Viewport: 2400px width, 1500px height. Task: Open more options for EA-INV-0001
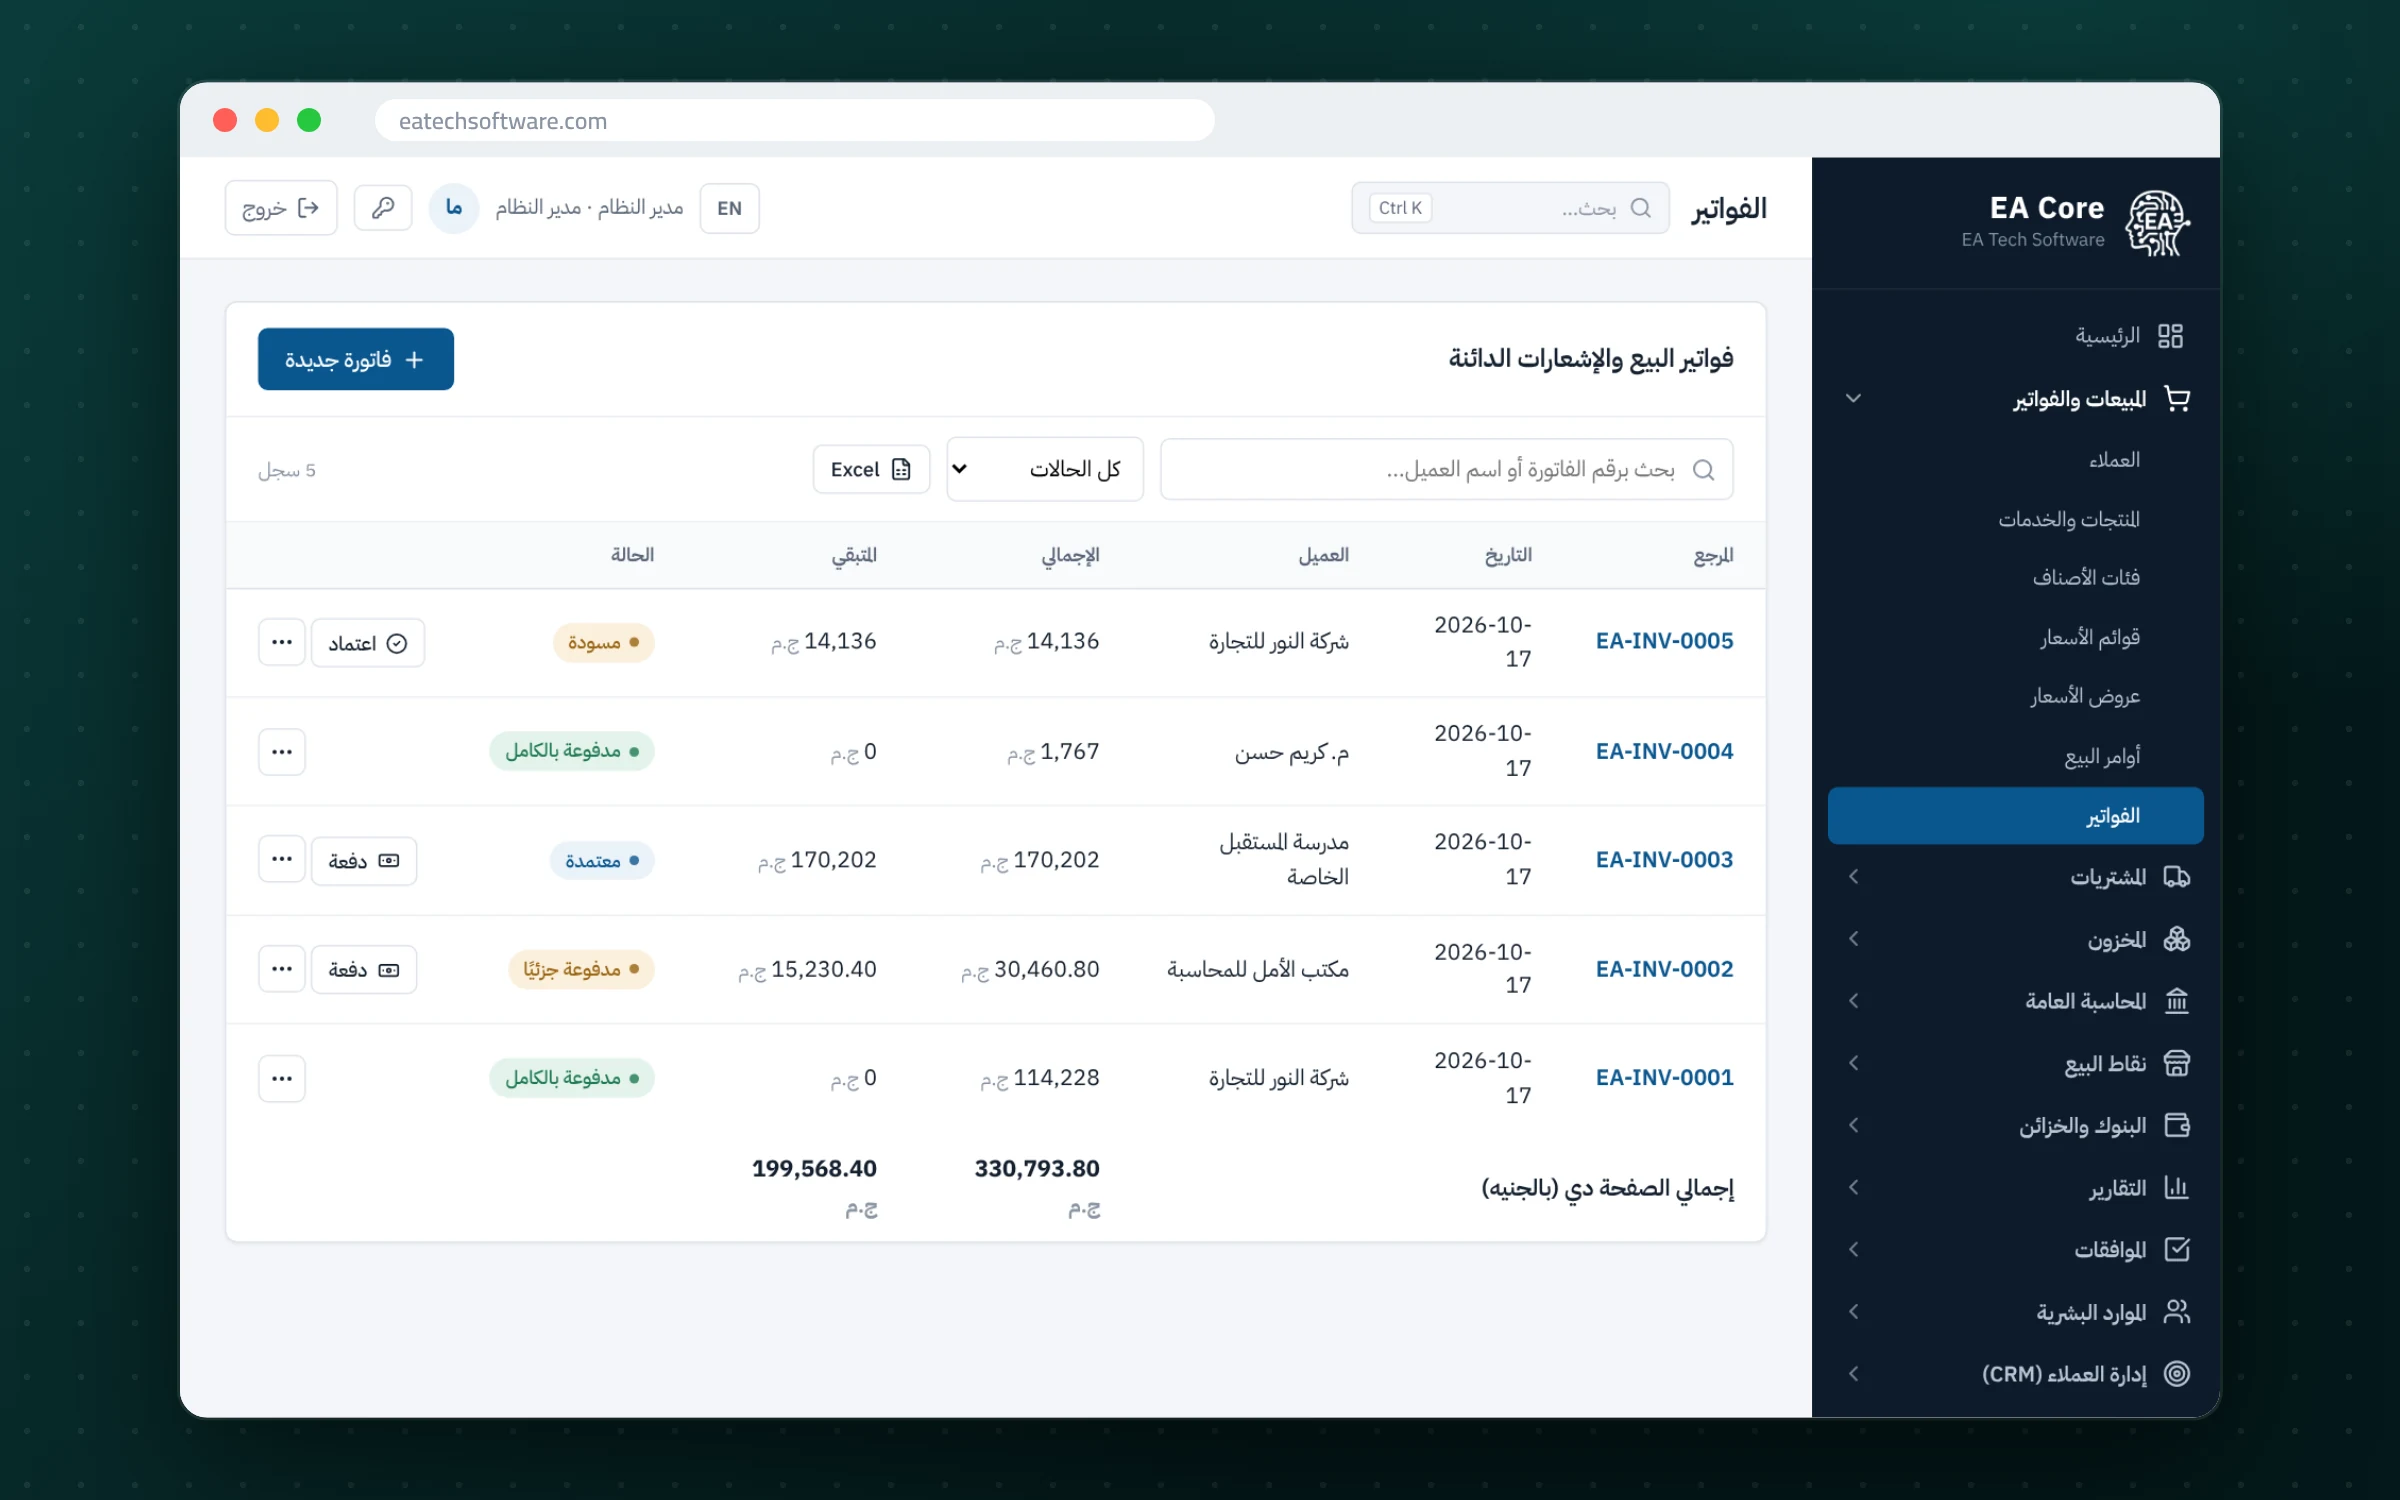(282, 1078)
